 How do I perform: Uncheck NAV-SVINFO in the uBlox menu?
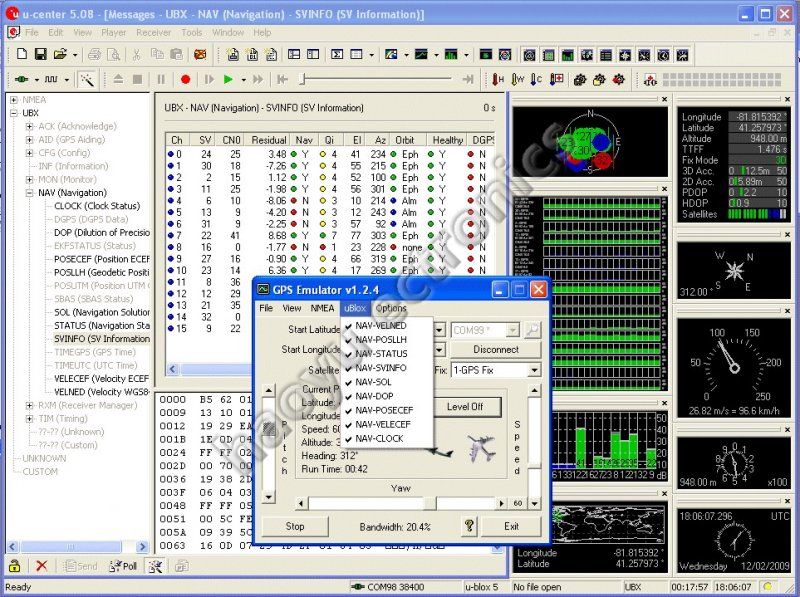pyautogui.click(x=381, y=368)
